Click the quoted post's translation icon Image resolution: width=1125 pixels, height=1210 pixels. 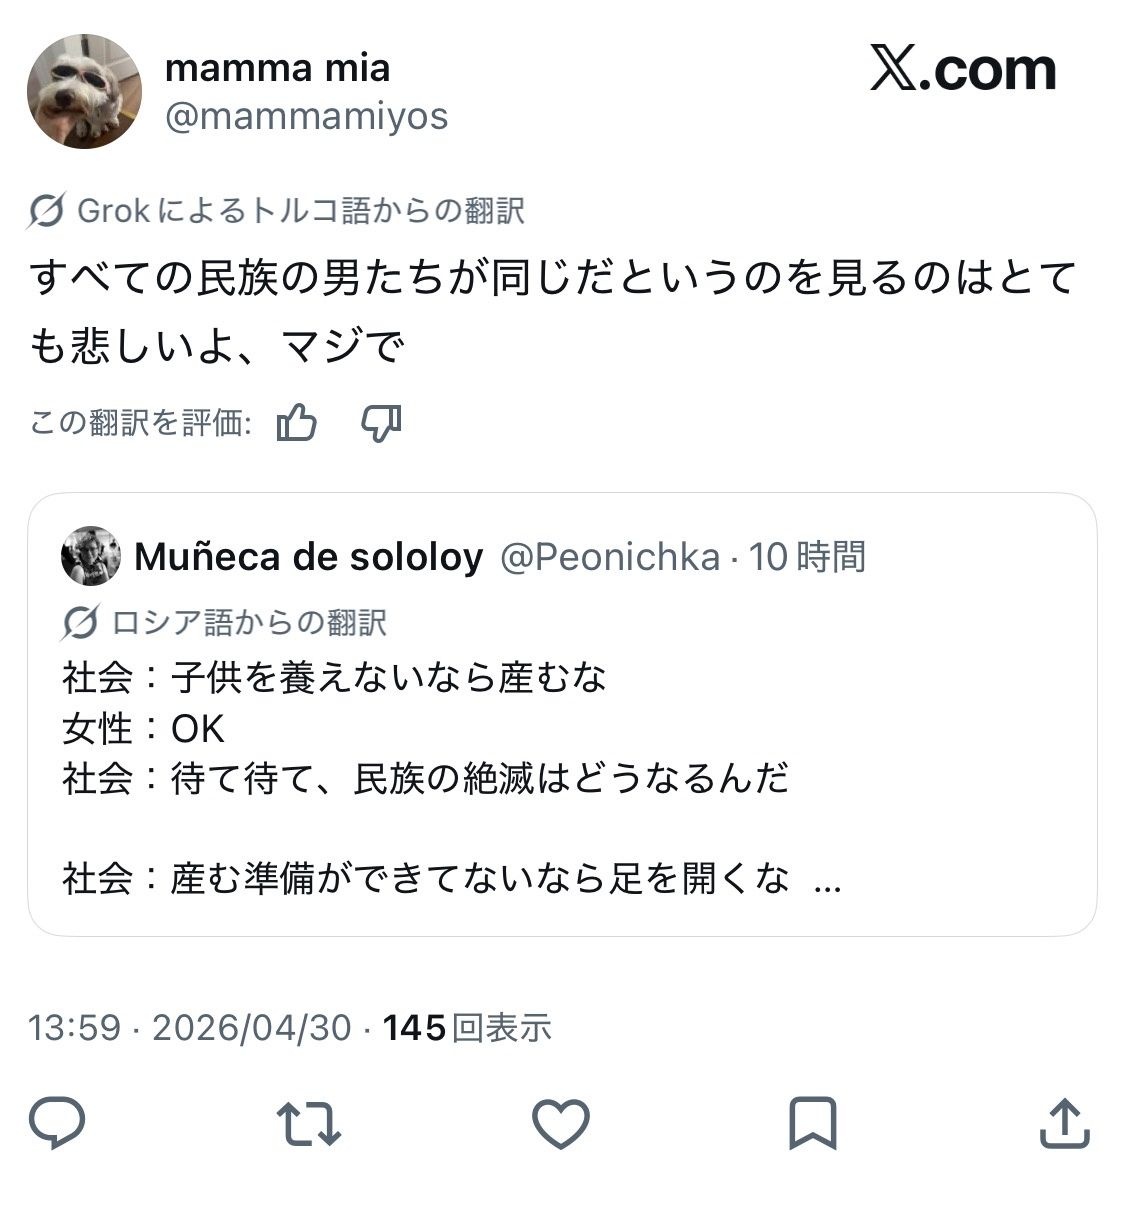(80, 622)
